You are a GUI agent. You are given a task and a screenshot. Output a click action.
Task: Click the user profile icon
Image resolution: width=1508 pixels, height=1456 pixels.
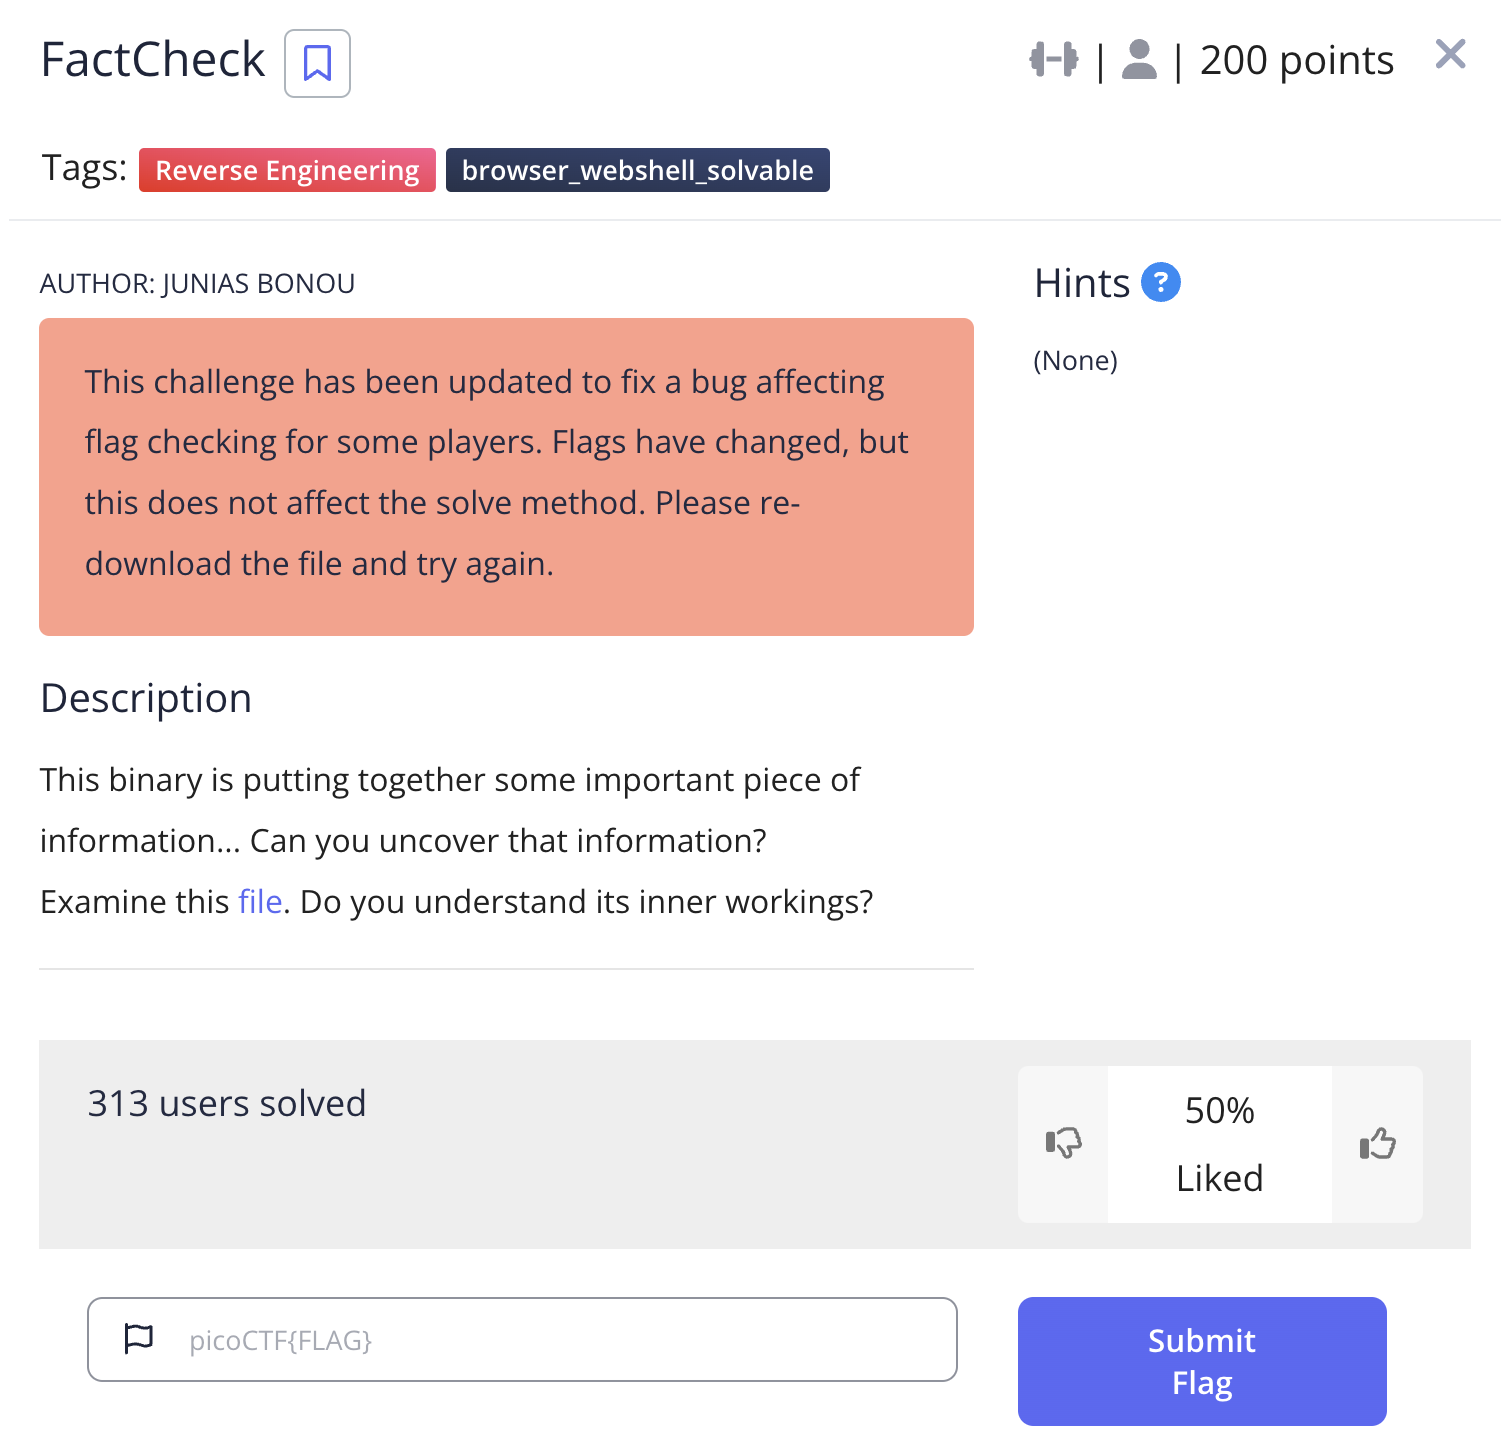click(x=1139, y=60)
